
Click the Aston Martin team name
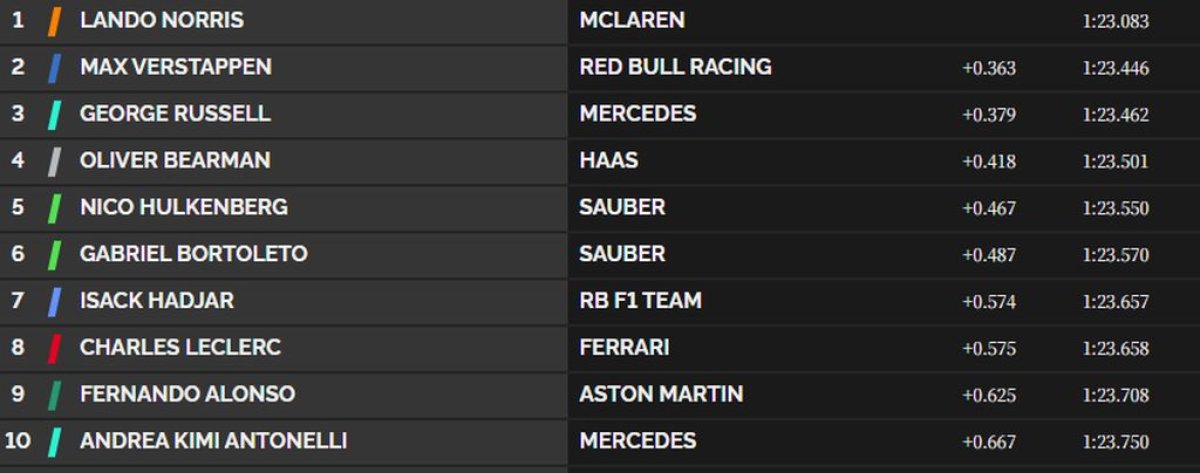pos(661,394)
